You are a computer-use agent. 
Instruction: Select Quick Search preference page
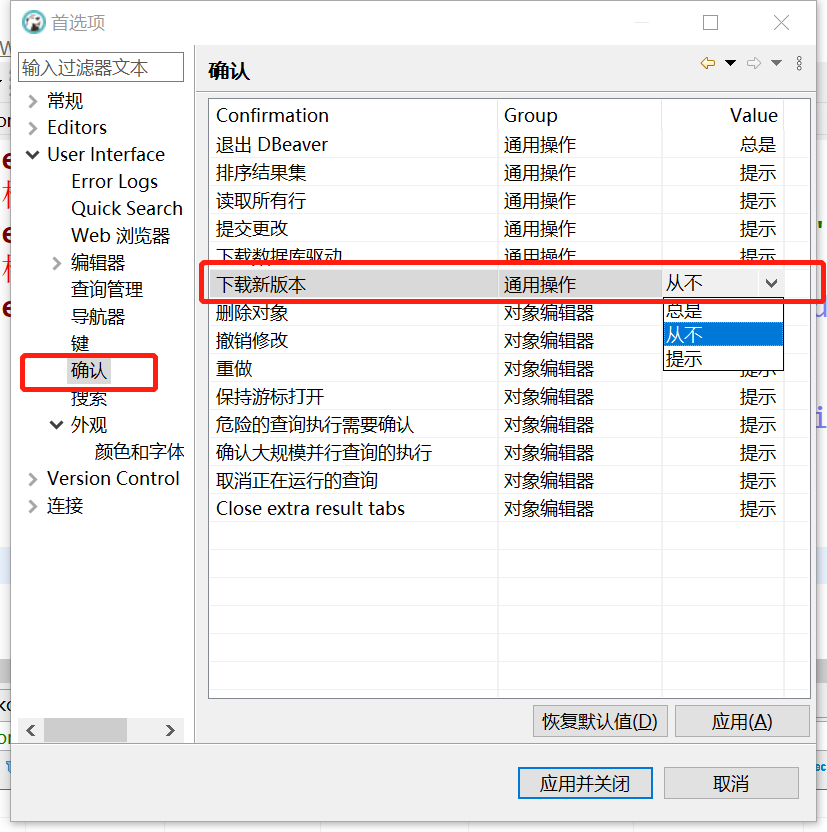point(127,209)
